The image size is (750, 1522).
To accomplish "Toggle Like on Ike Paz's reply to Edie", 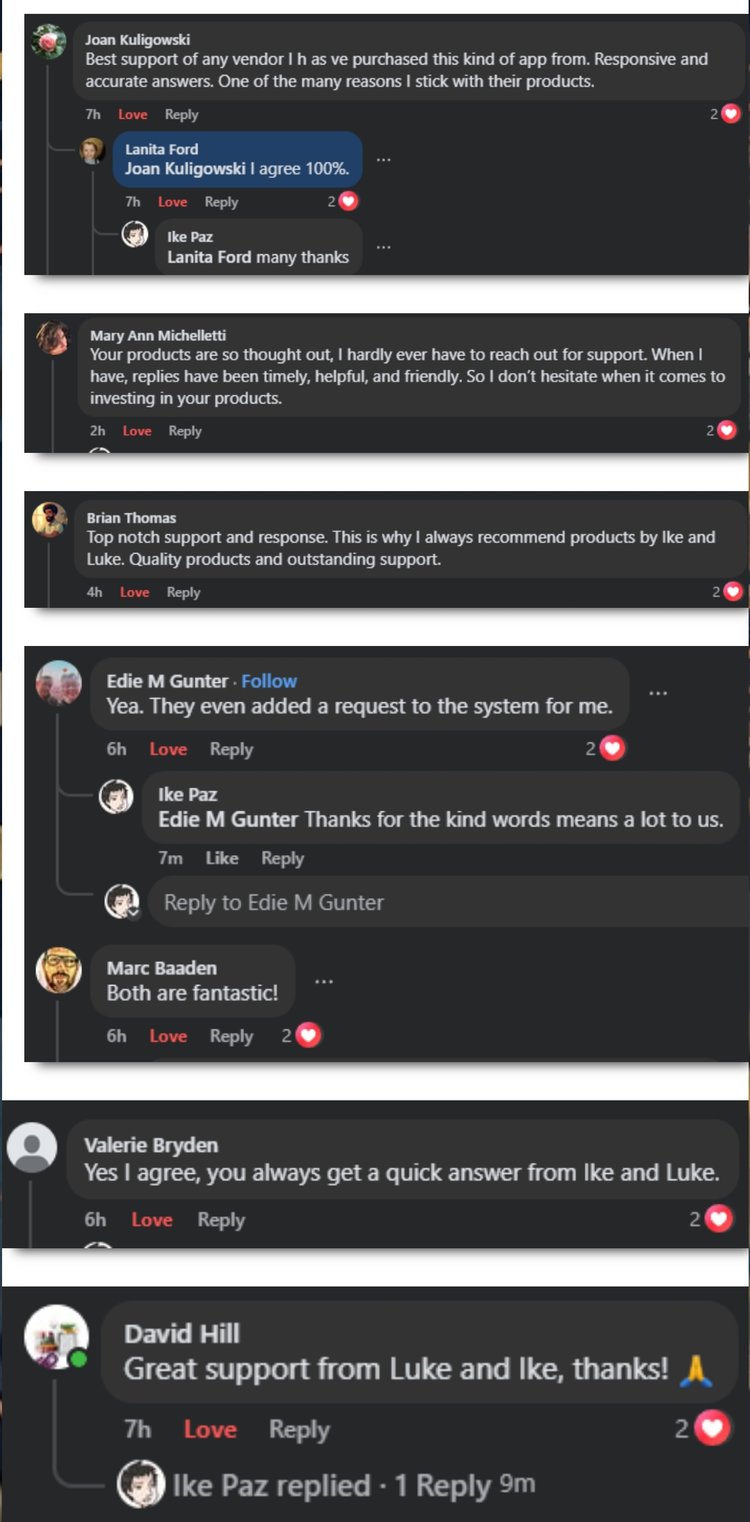I will [x=222, y=858].
